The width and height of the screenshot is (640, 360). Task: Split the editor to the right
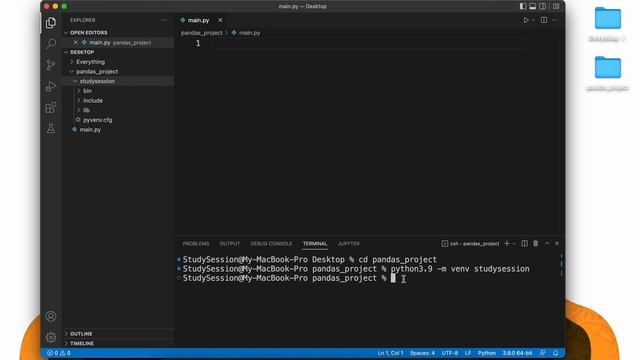(544, 20)
